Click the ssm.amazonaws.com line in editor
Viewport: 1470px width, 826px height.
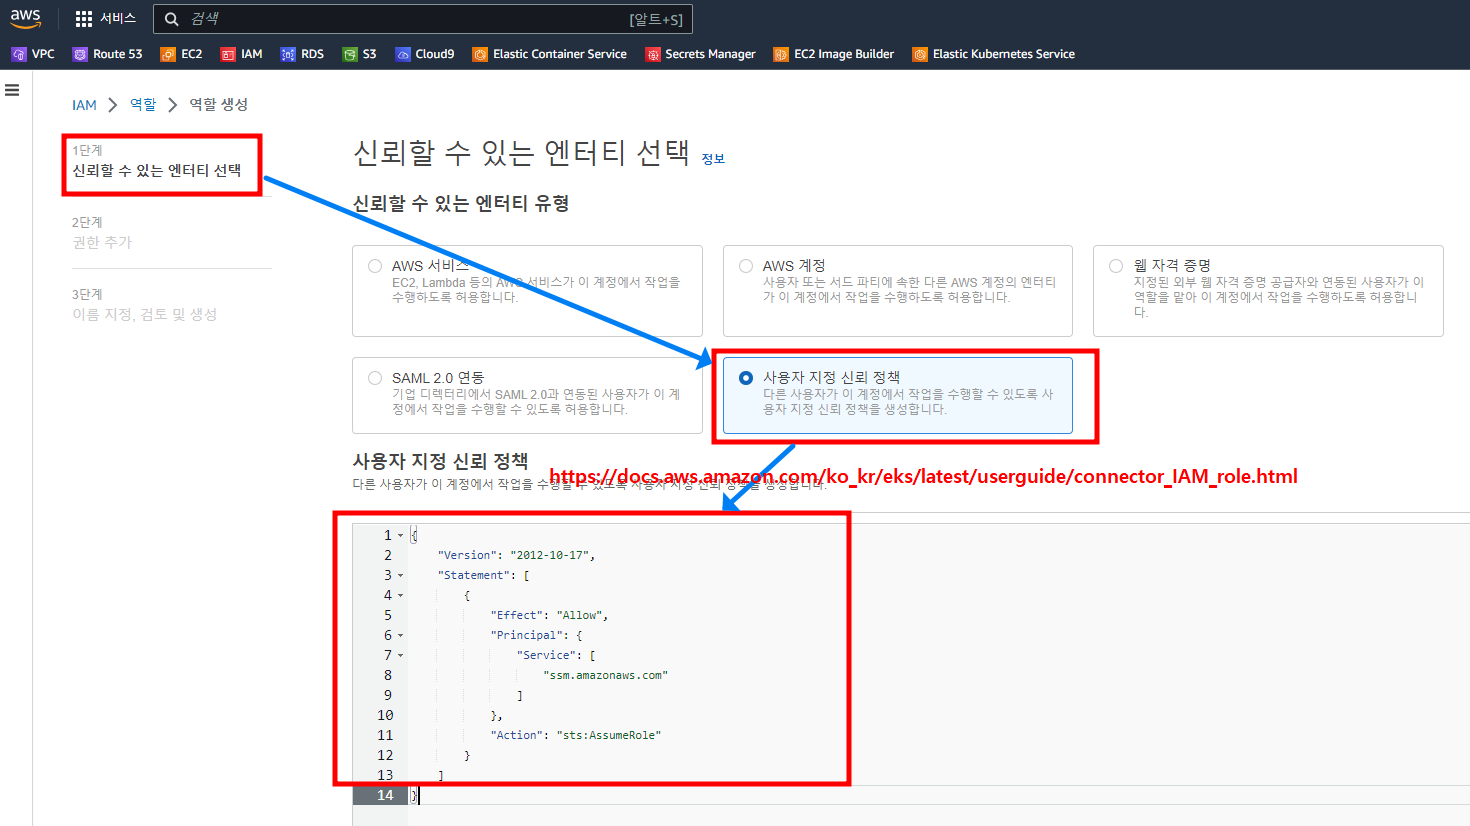pyautogui.click(x=605, y=675)
